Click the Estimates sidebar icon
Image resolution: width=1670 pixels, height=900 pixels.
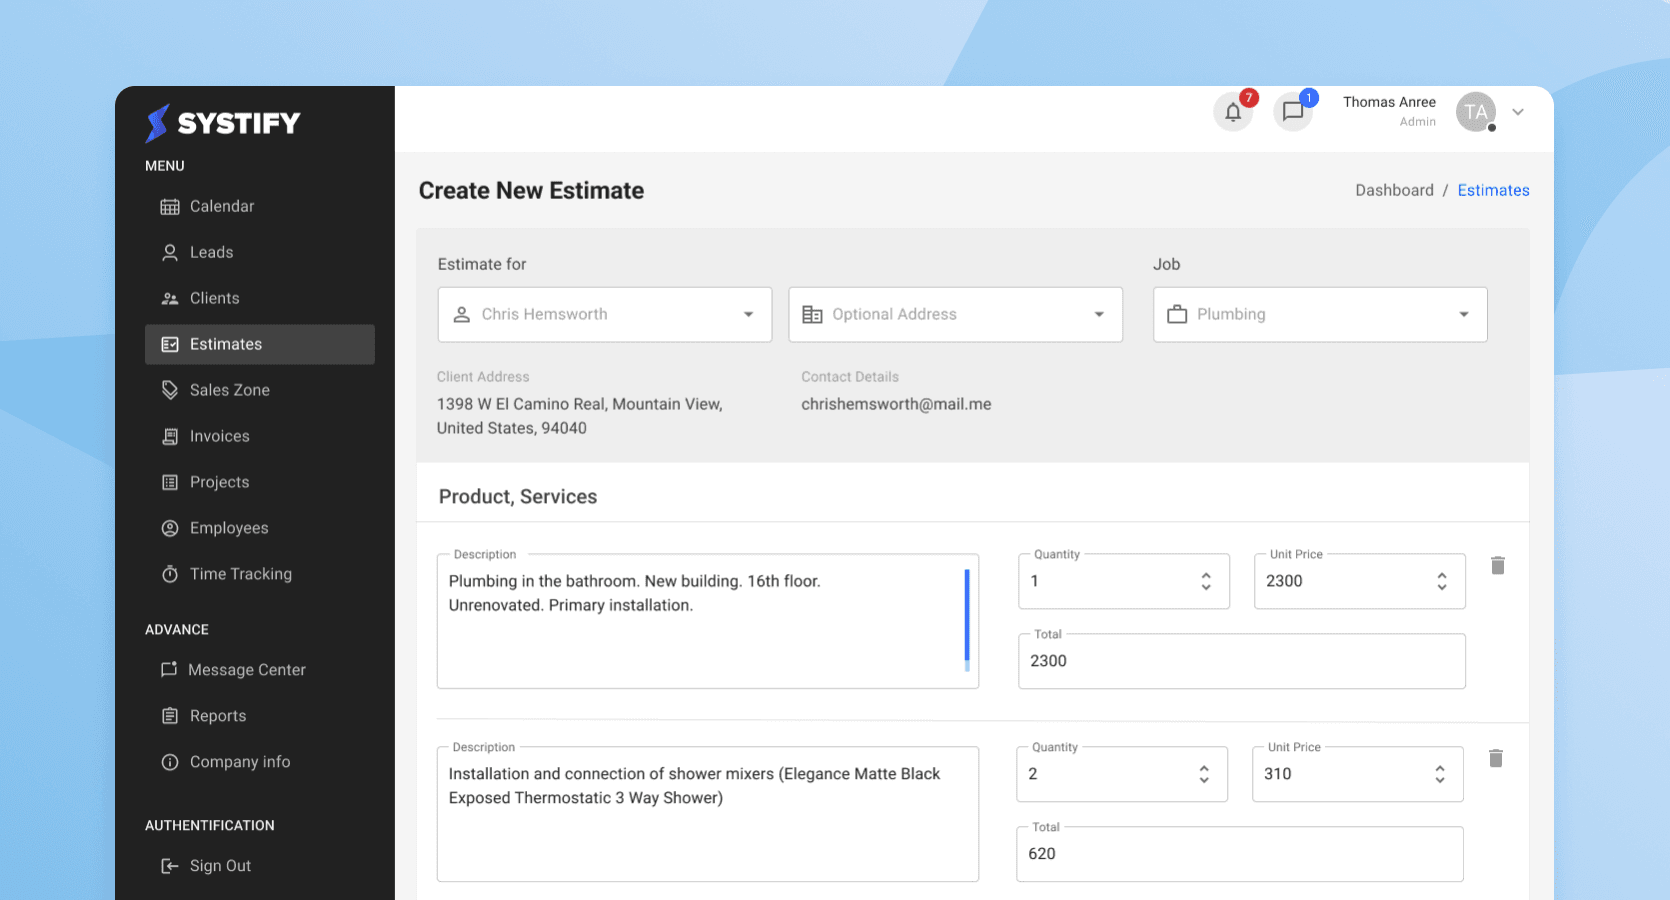click(x=170, y=345)
